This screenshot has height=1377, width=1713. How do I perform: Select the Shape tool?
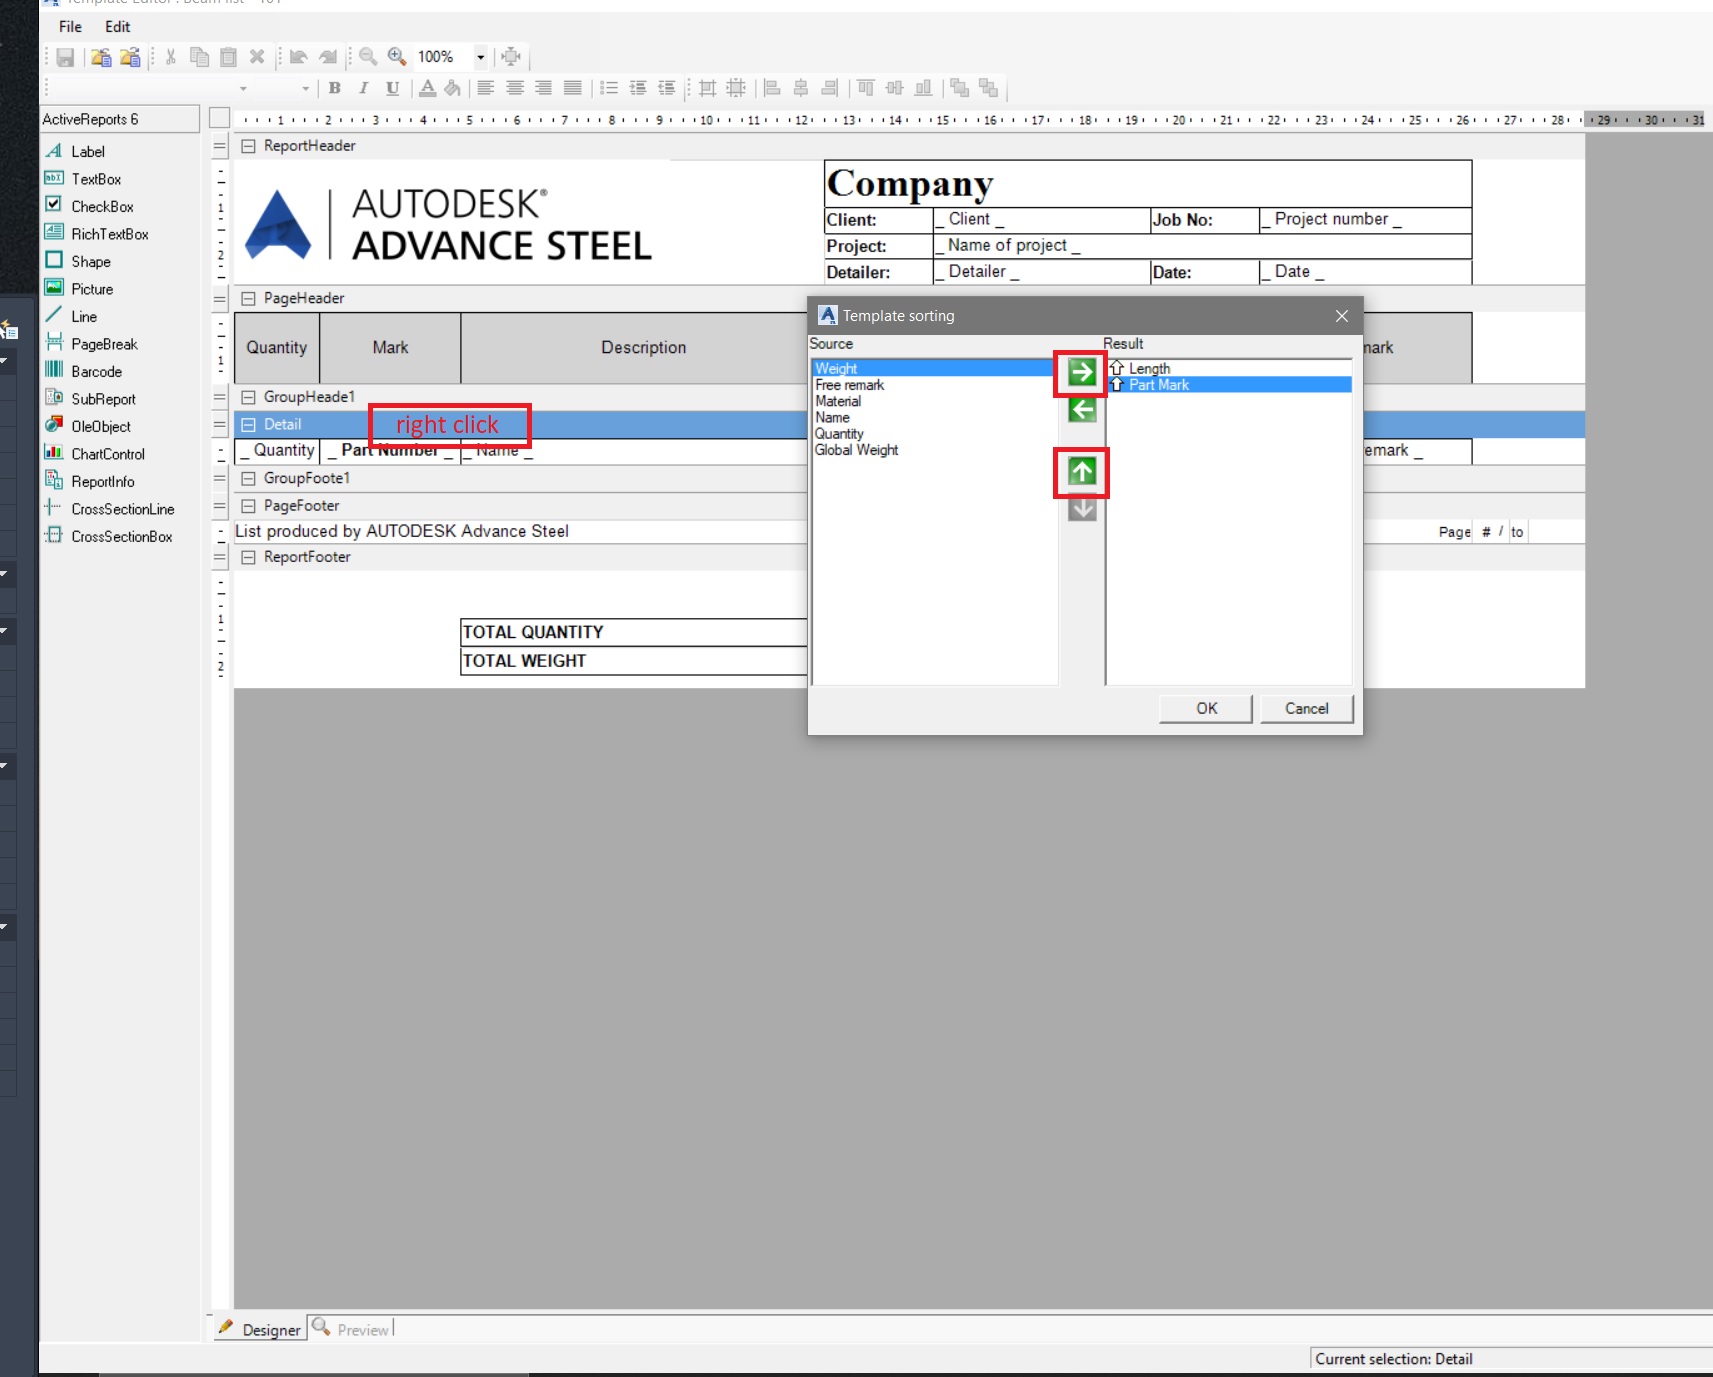tap(78, 261)
